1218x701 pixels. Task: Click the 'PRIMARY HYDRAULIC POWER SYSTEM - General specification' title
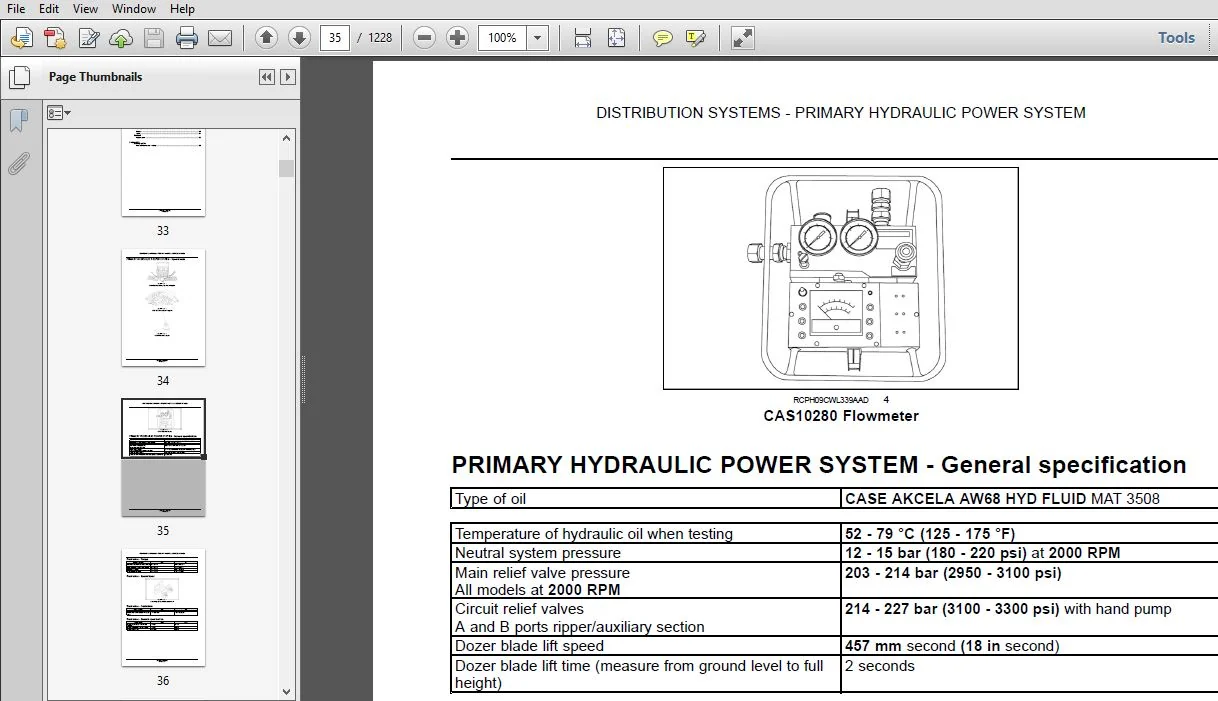click(x=819, y=465)
